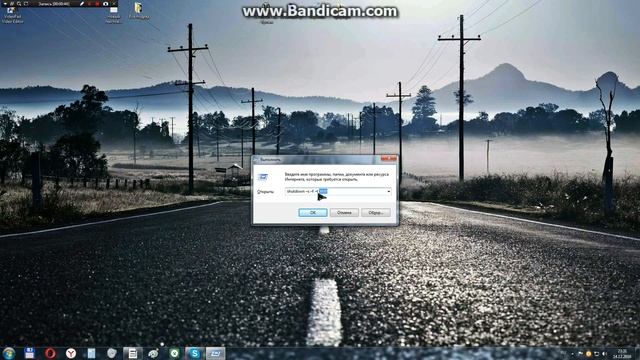Click the blue document taskbar icon
The height and width of the screenshot is (360, 640).
[91, 353]
